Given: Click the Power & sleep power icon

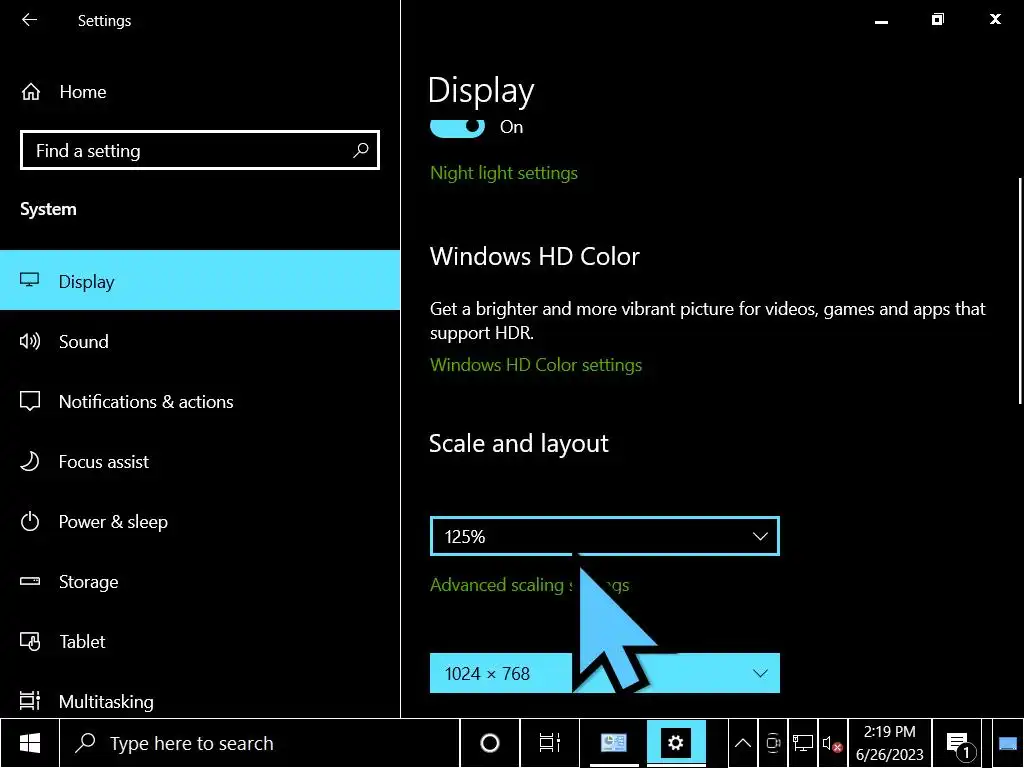Looking at the screenshot, I should [29, 521].
